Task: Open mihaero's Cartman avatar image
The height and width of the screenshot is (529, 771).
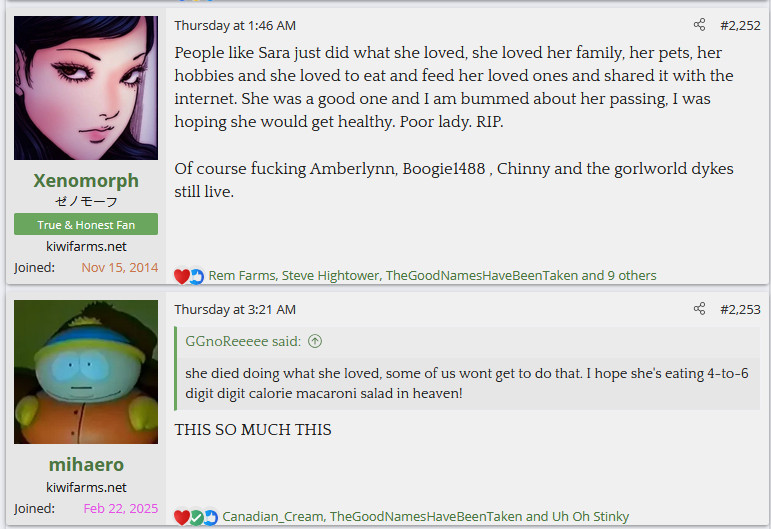Action: (x=86, y=372)
